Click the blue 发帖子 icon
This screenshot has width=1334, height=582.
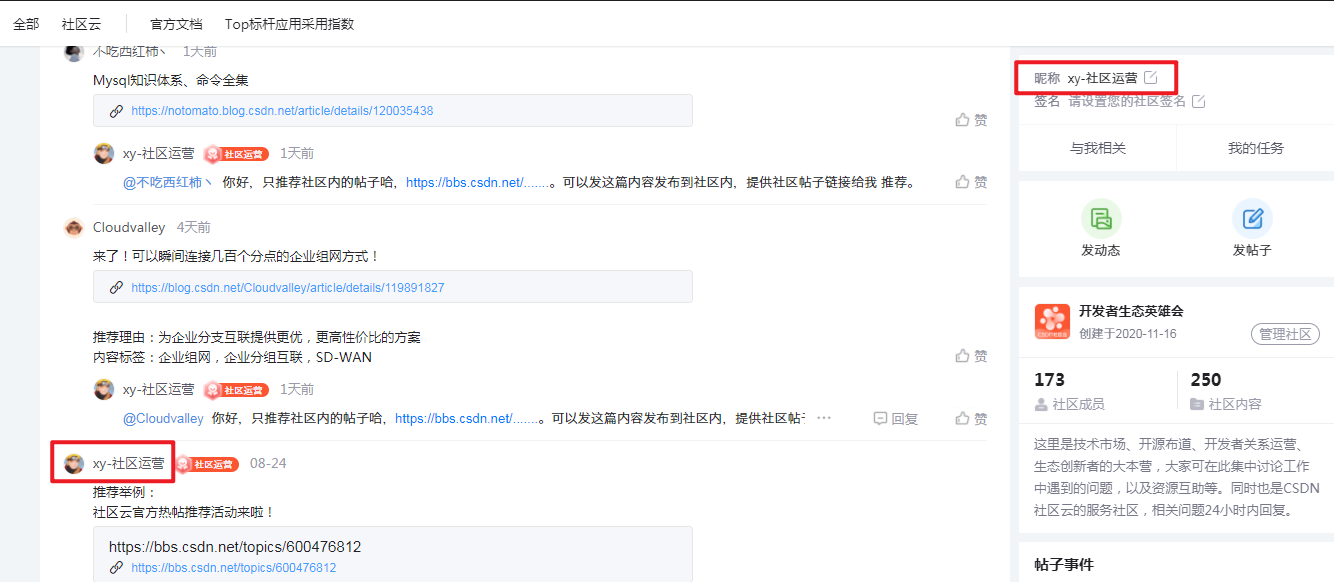pos(1252,218)
